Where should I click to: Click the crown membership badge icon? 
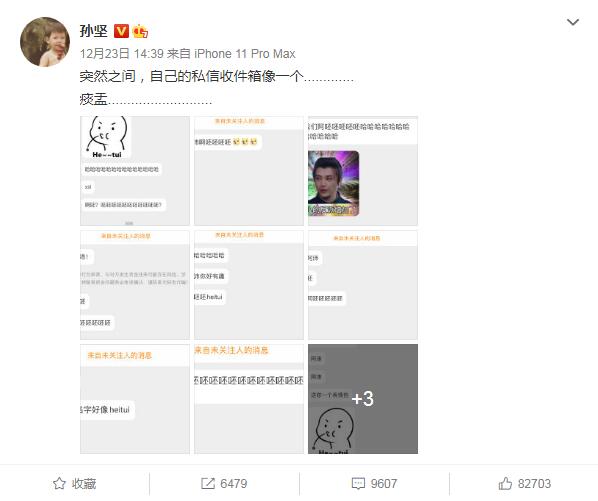pos(140,31)
